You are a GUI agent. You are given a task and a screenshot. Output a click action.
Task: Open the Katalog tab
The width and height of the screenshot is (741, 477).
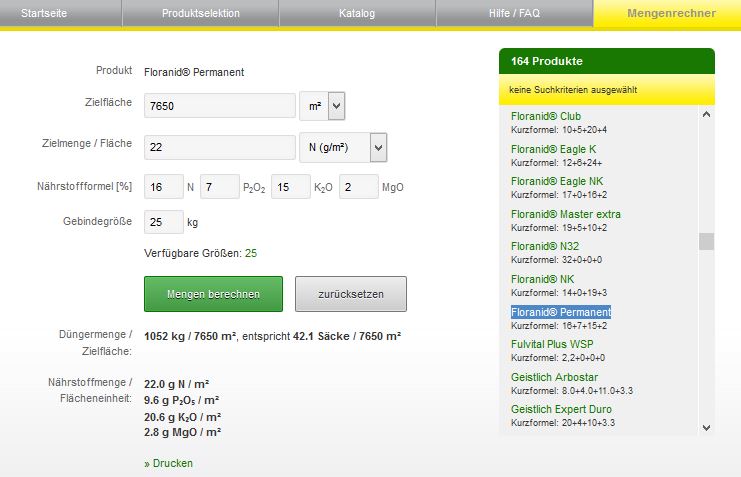click(357, 13)
